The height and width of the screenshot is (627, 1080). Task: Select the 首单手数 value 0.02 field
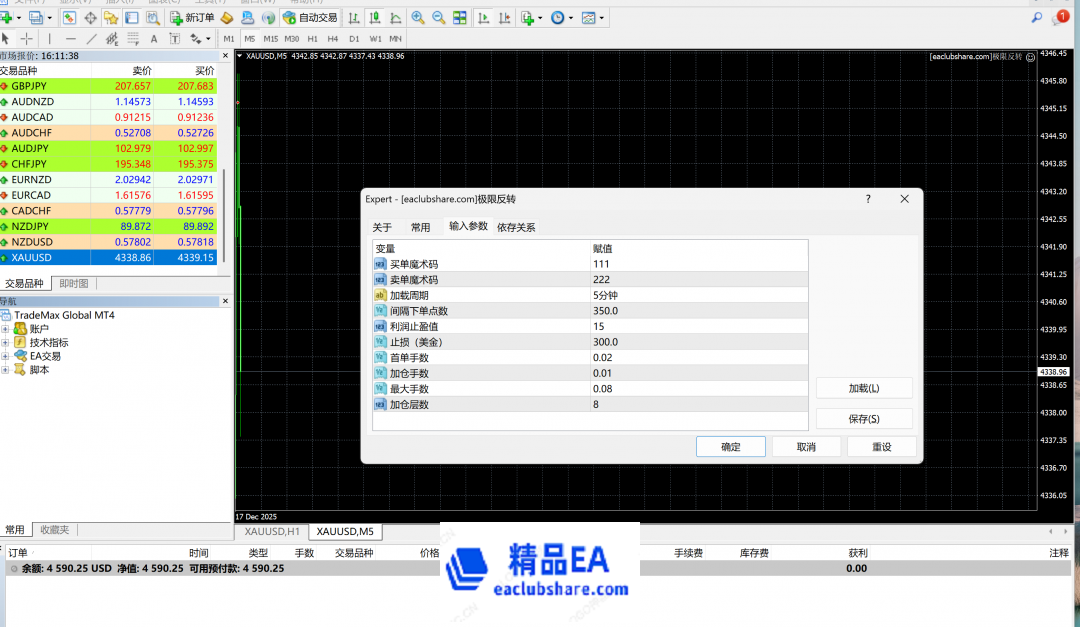coord(698,357)
